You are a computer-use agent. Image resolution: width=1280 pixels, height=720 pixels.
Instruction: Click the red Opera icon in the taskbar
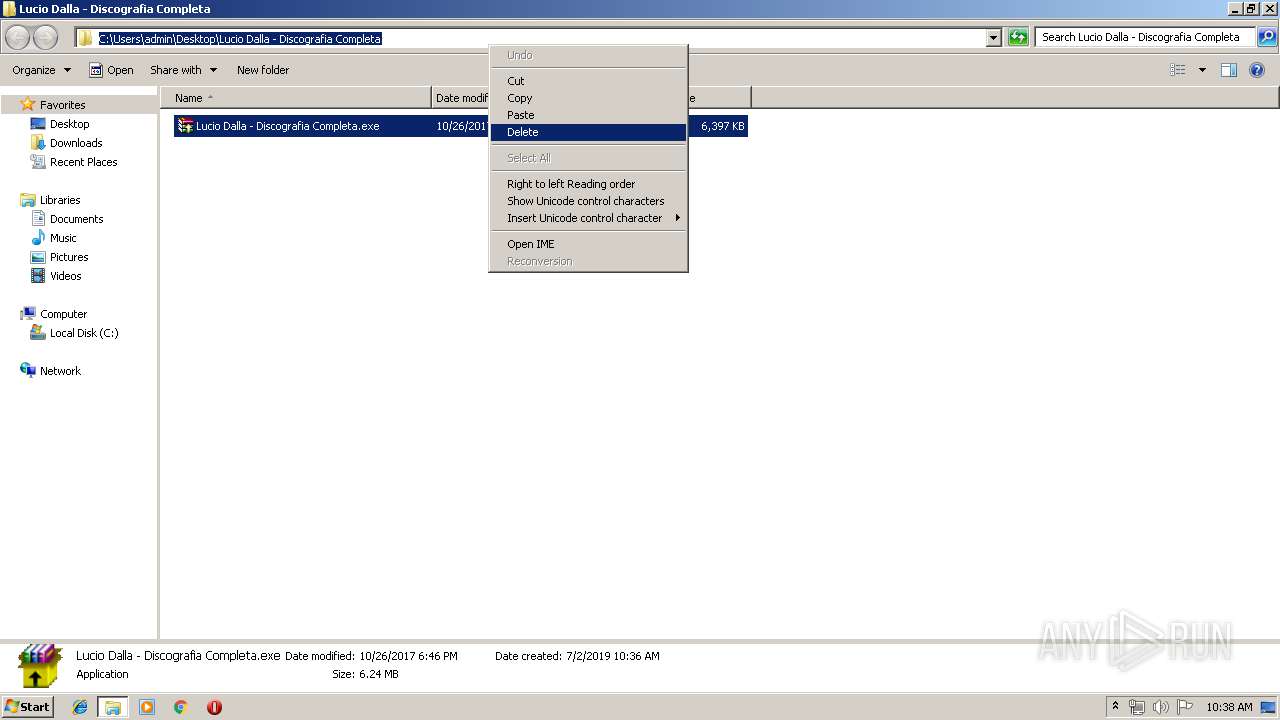pyautogui.click(x=214, y=707)
